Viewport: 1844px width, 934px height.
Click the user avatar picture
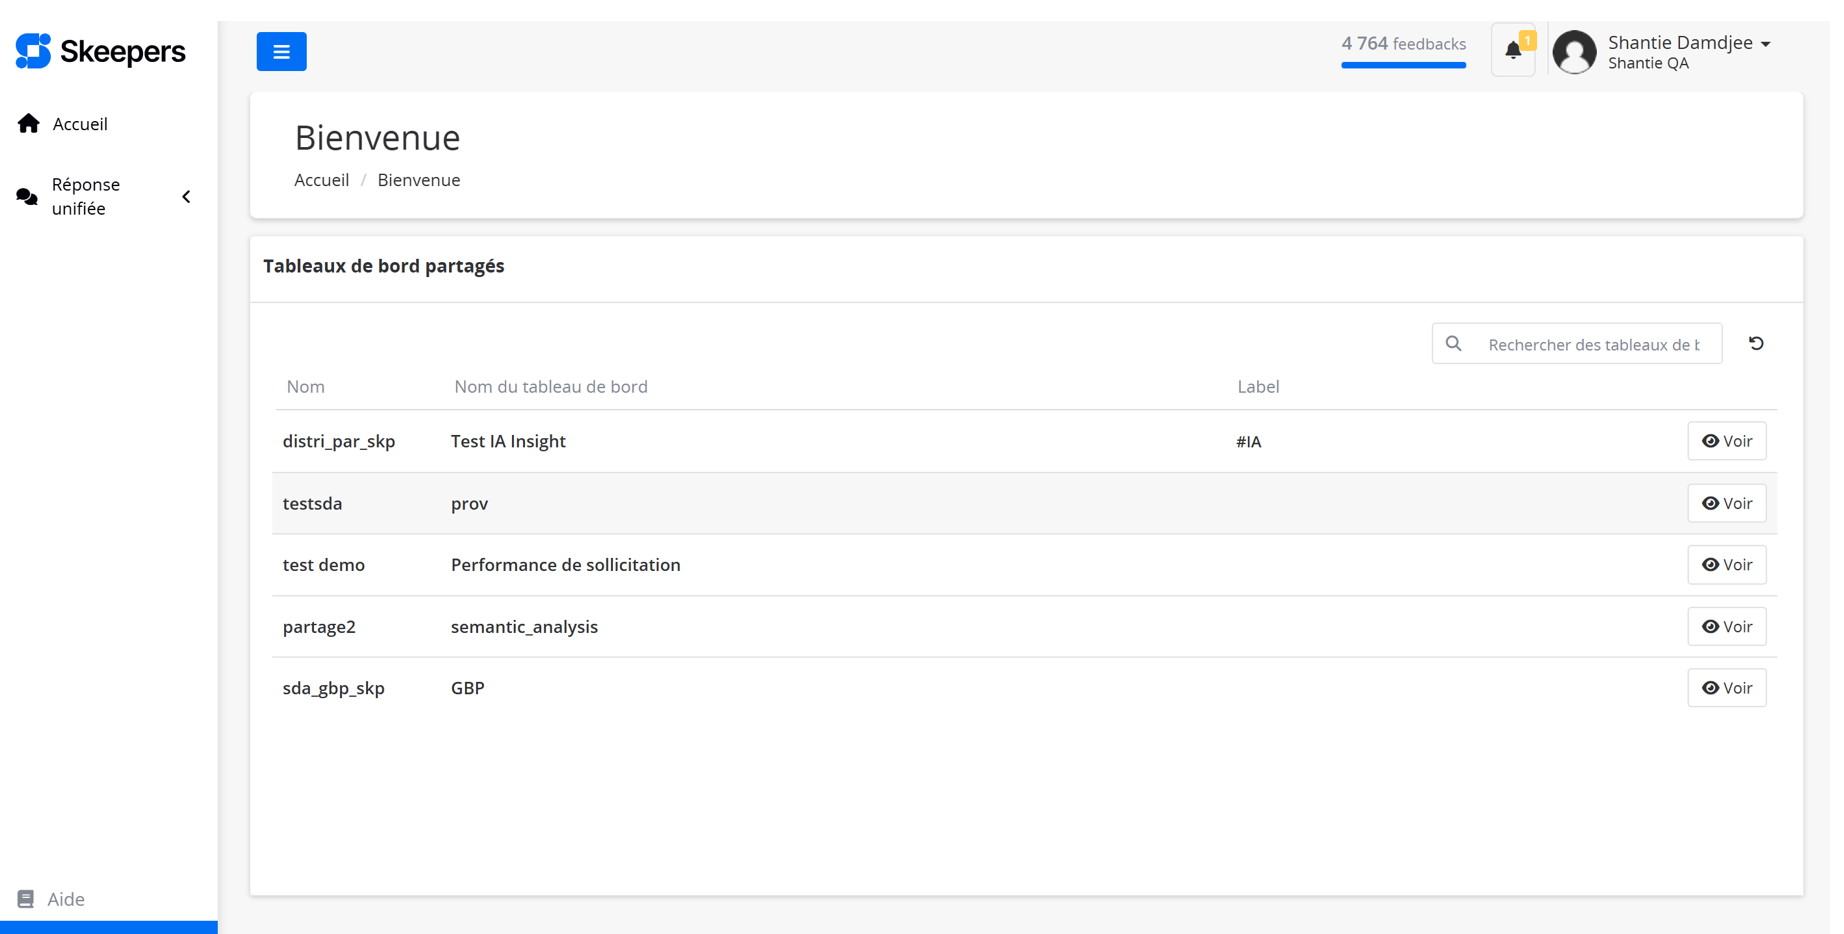(1574, 52)
